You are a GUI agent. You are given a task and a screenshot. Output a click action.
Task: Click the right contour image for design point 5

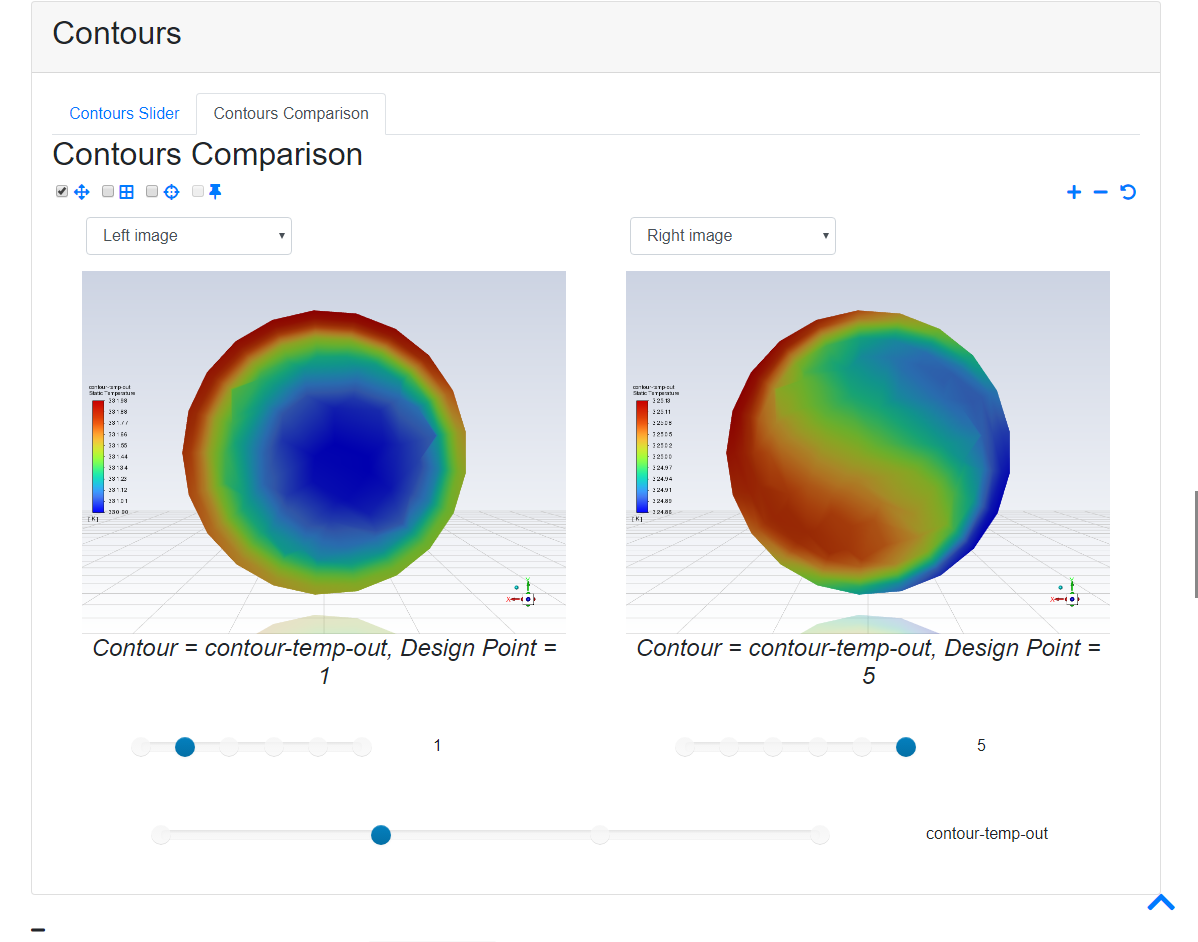coord(868,452)
